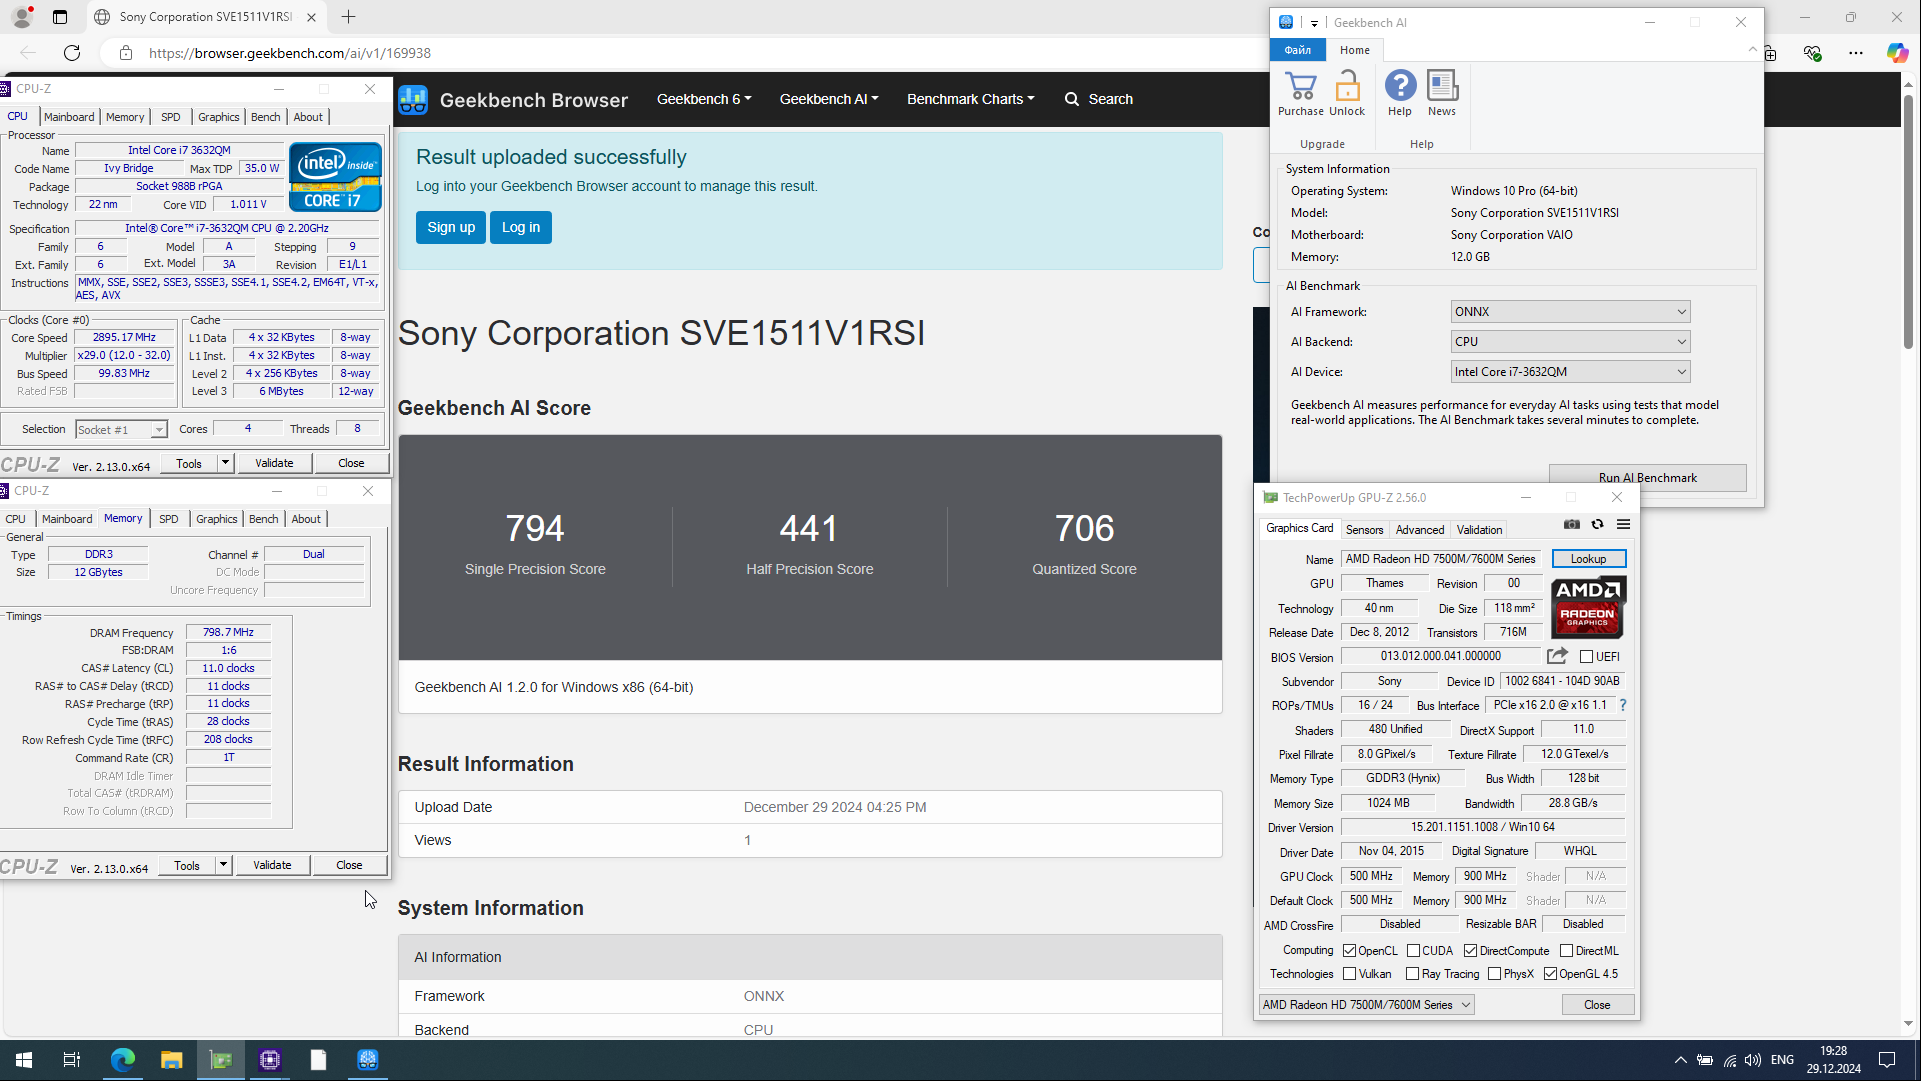Image resolution: width=1921 pixels, height=1081 pixels.
Task: Click the browser address bar URL
Action: tap(290, 53)
